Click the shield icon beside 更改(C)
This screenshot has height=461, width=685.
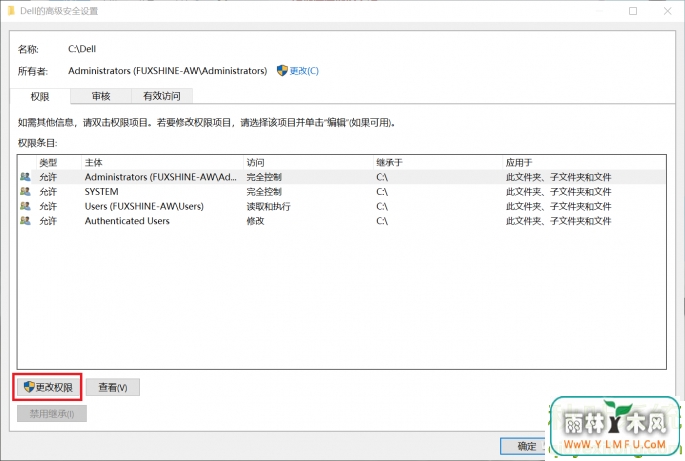click(x=282, y=70)
